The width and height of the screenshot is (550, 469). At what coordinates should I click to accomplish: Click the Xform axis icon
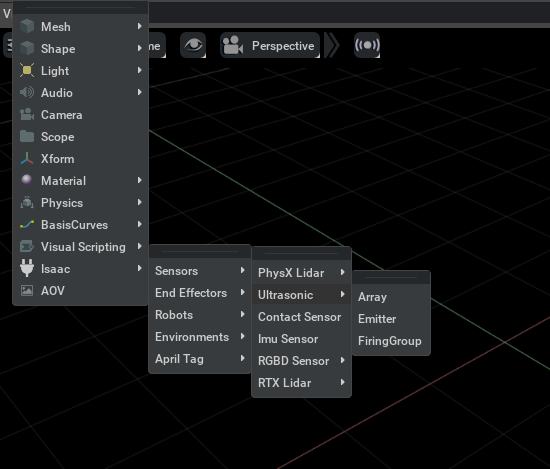(27, 159)
